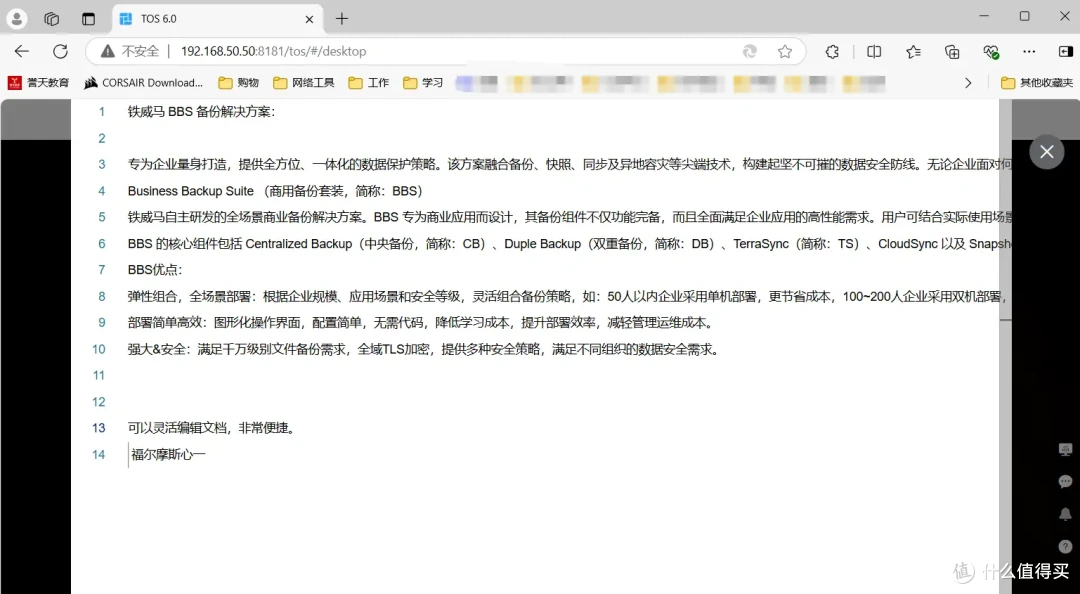Open the 誉天教育 bookmark
Viewport: 1080px width, 594px height.
click(x=39, y=83)
